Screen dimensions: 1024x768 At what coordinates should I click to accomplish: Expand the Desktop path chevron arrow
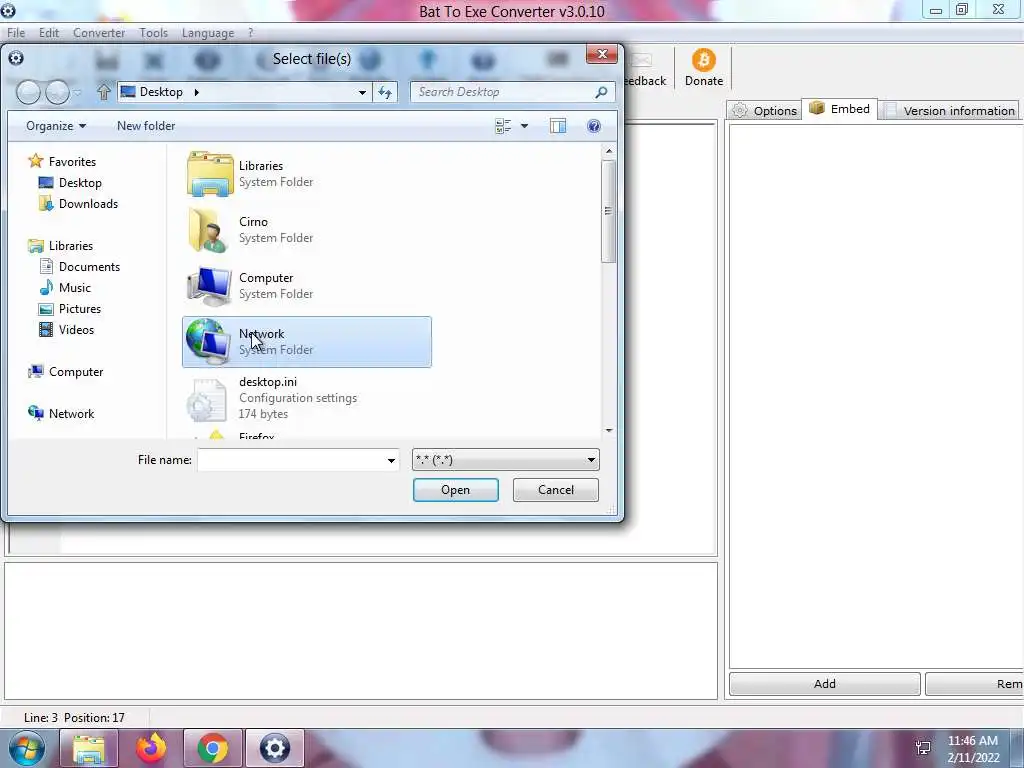point(196,92)
